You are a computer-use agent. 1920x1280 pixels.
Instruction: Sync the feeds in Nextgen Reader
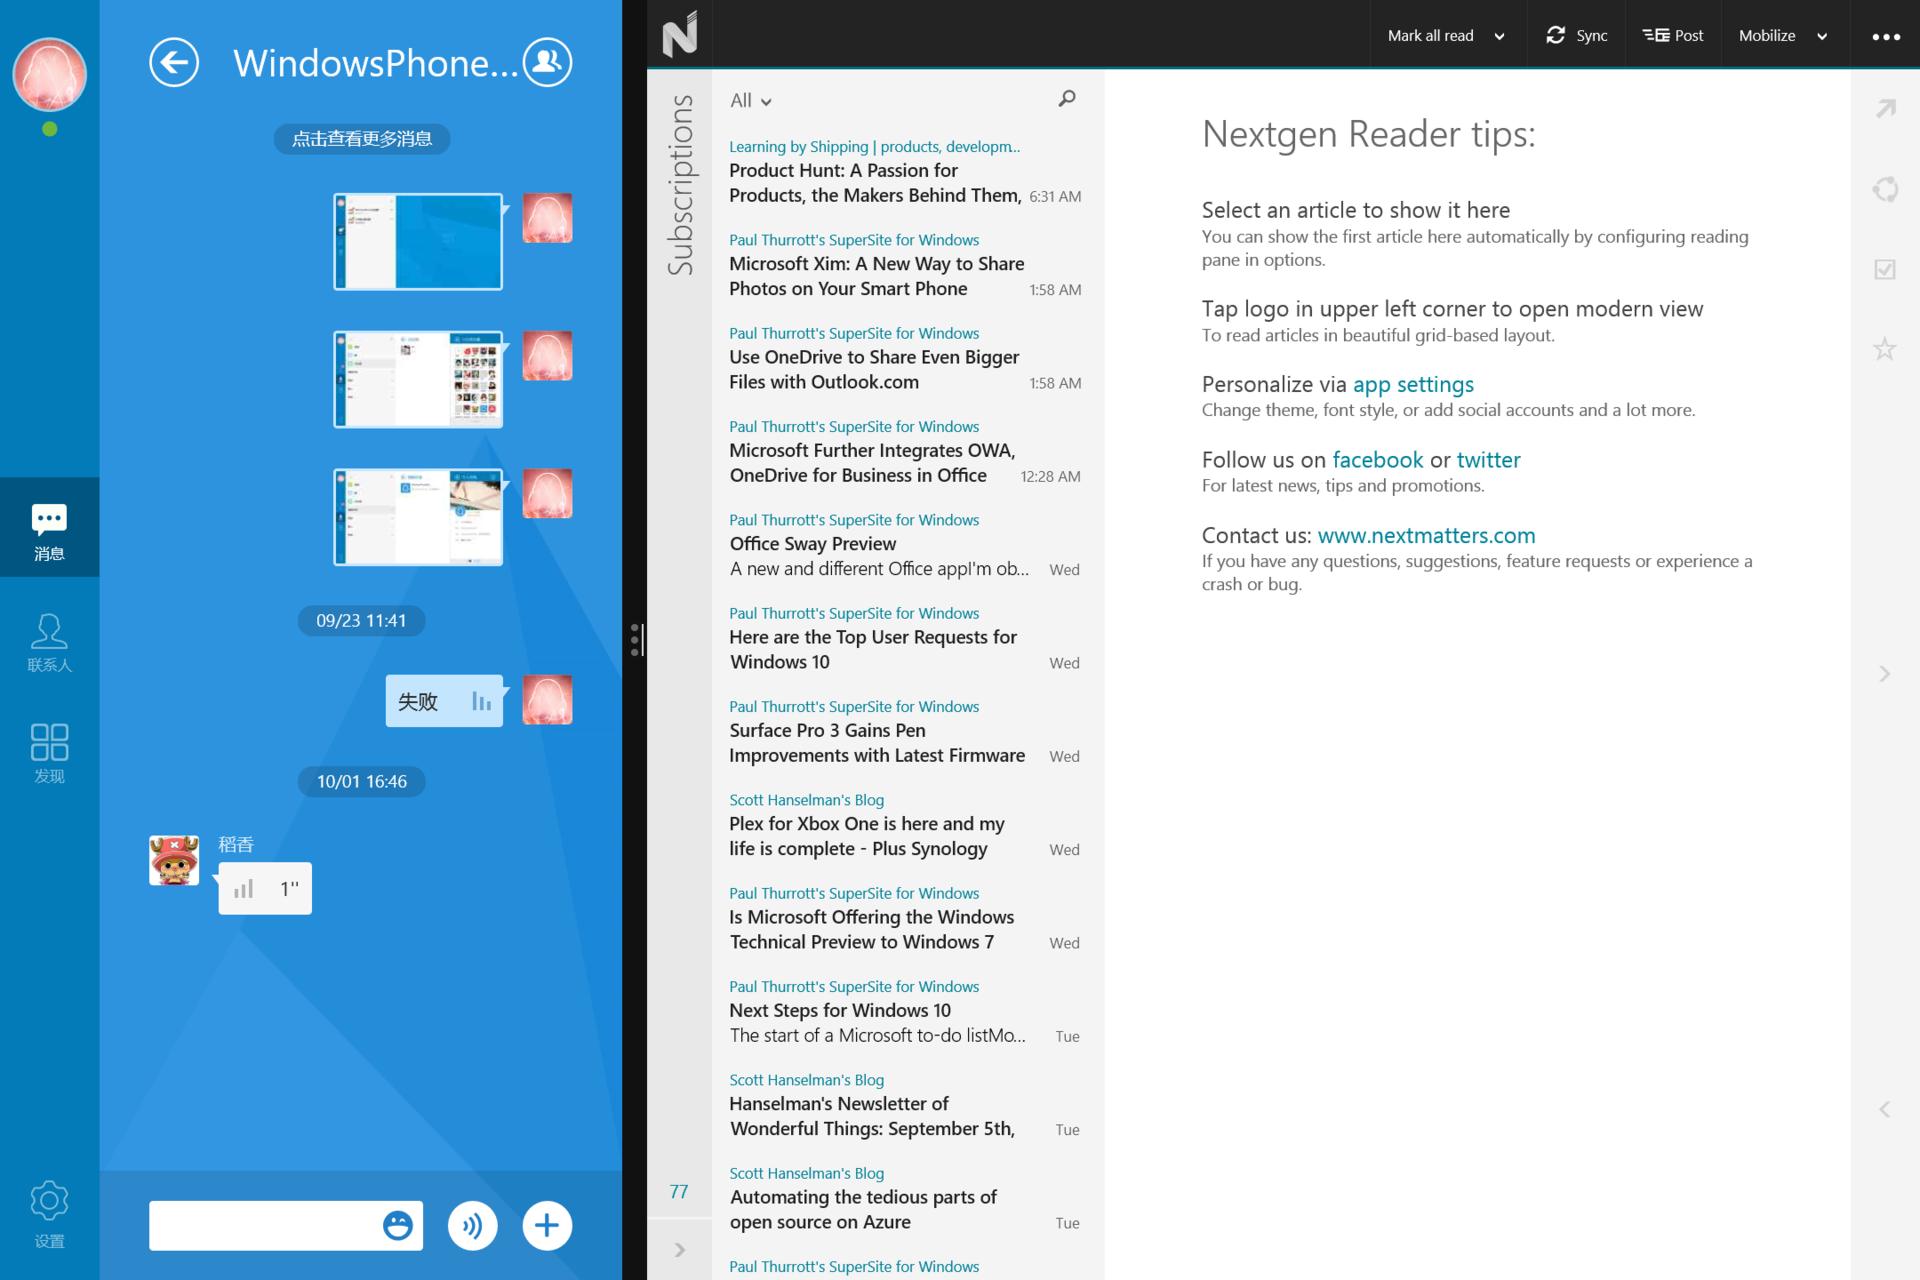point(1577,36)
